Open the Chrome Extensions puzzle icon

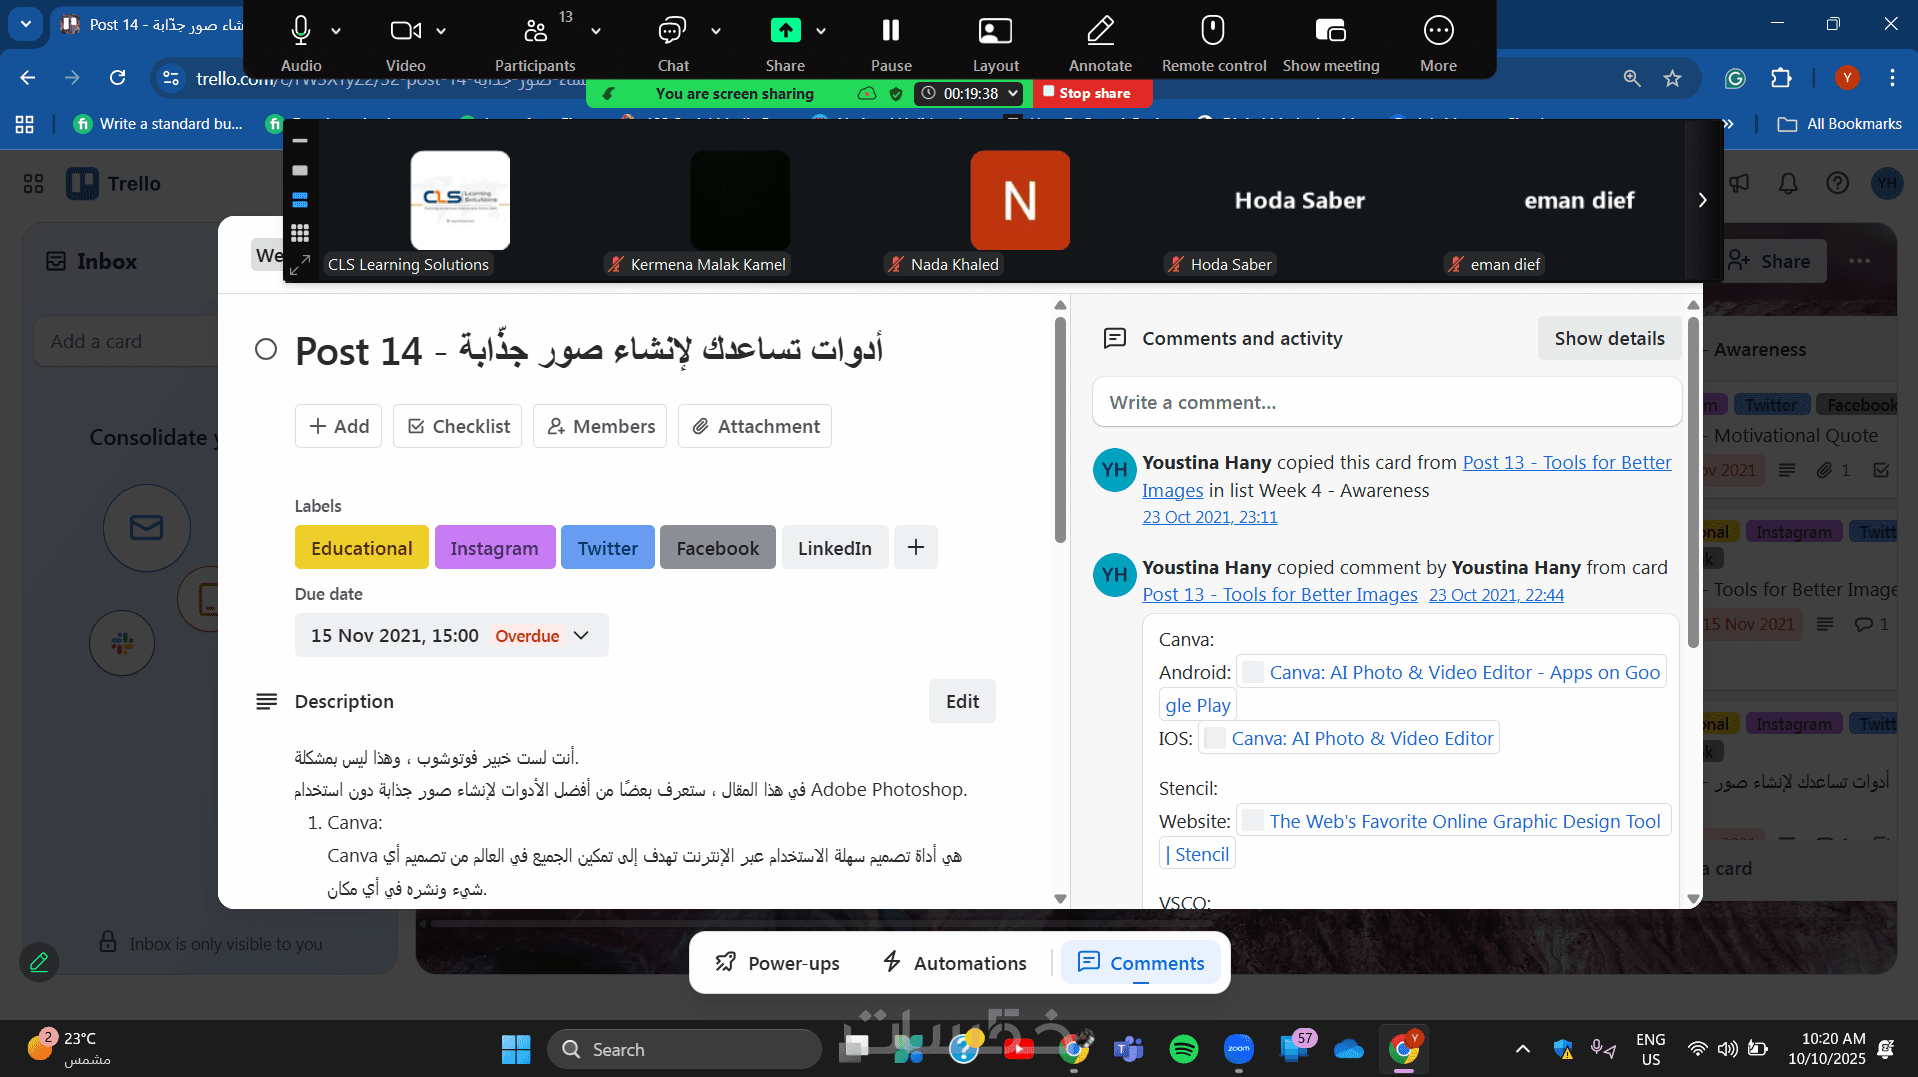point(1781,78)
